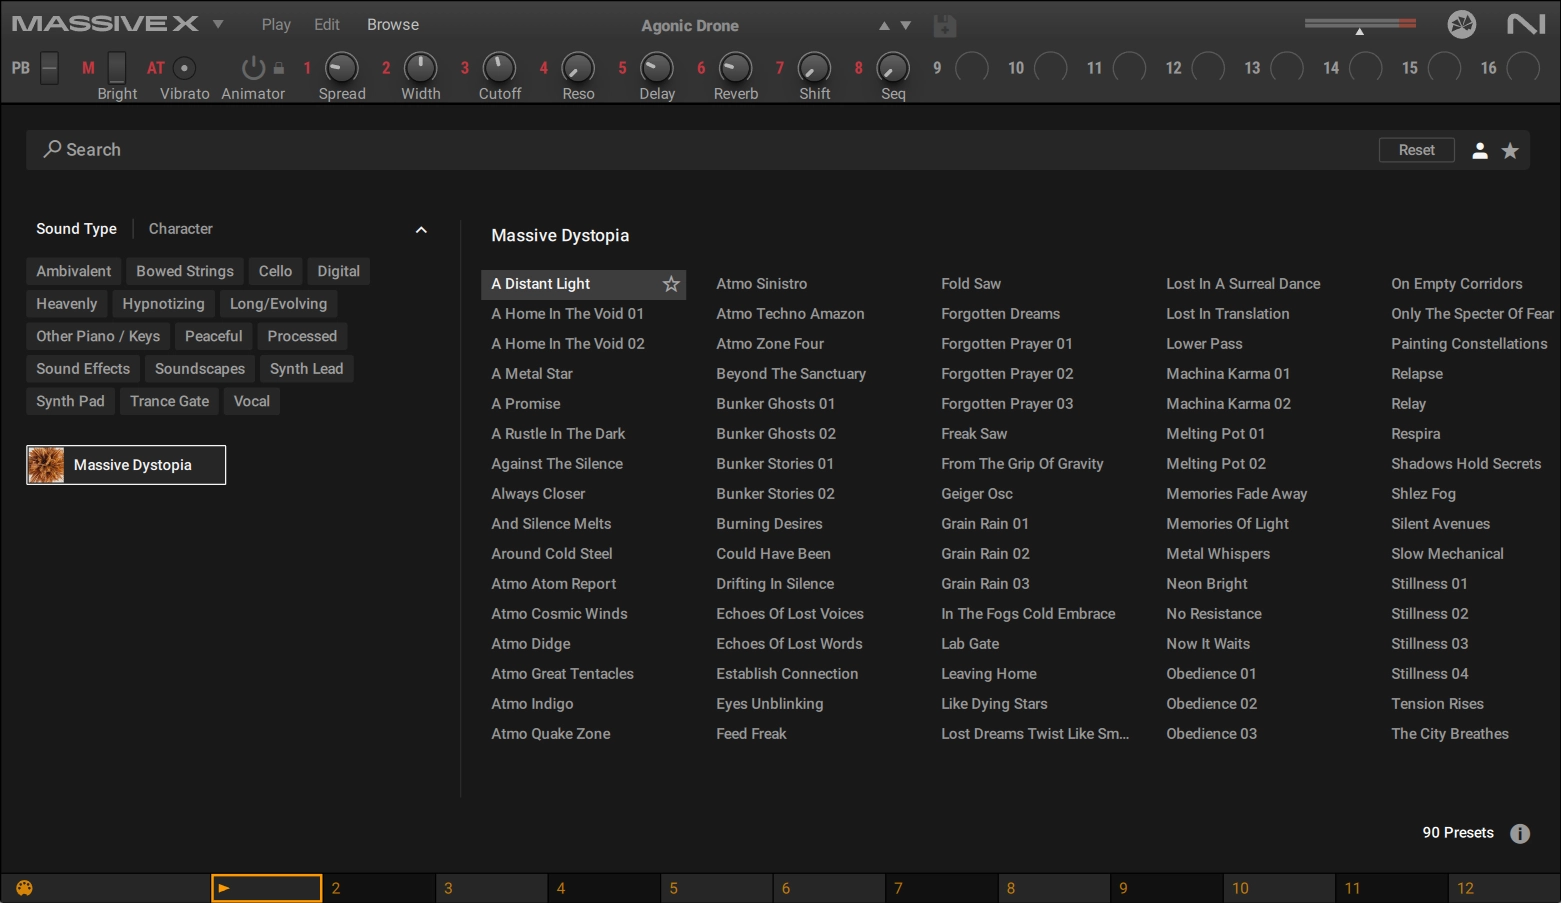
Task: Toggle the Ambivalent tag filter
Action: pos(74,271)
